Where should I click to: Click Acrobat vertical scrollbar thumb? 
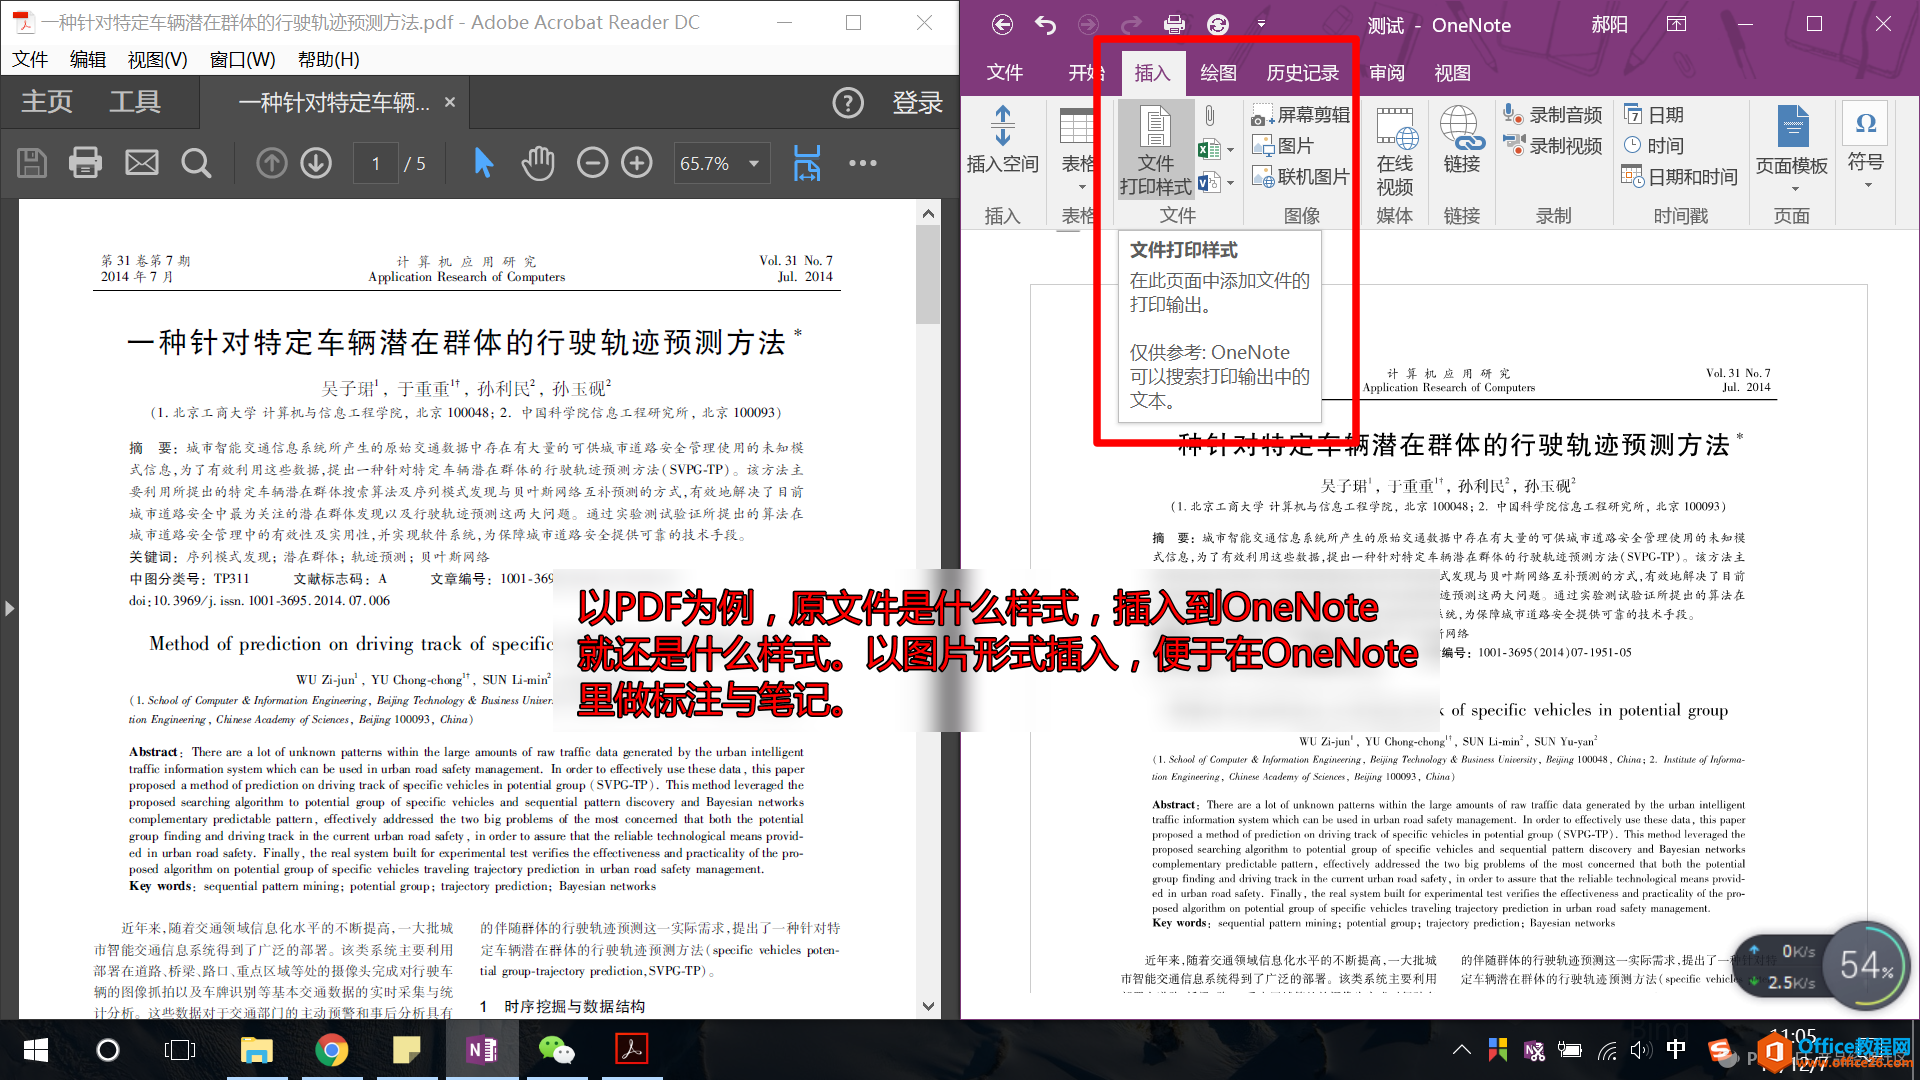pos(928,275)
